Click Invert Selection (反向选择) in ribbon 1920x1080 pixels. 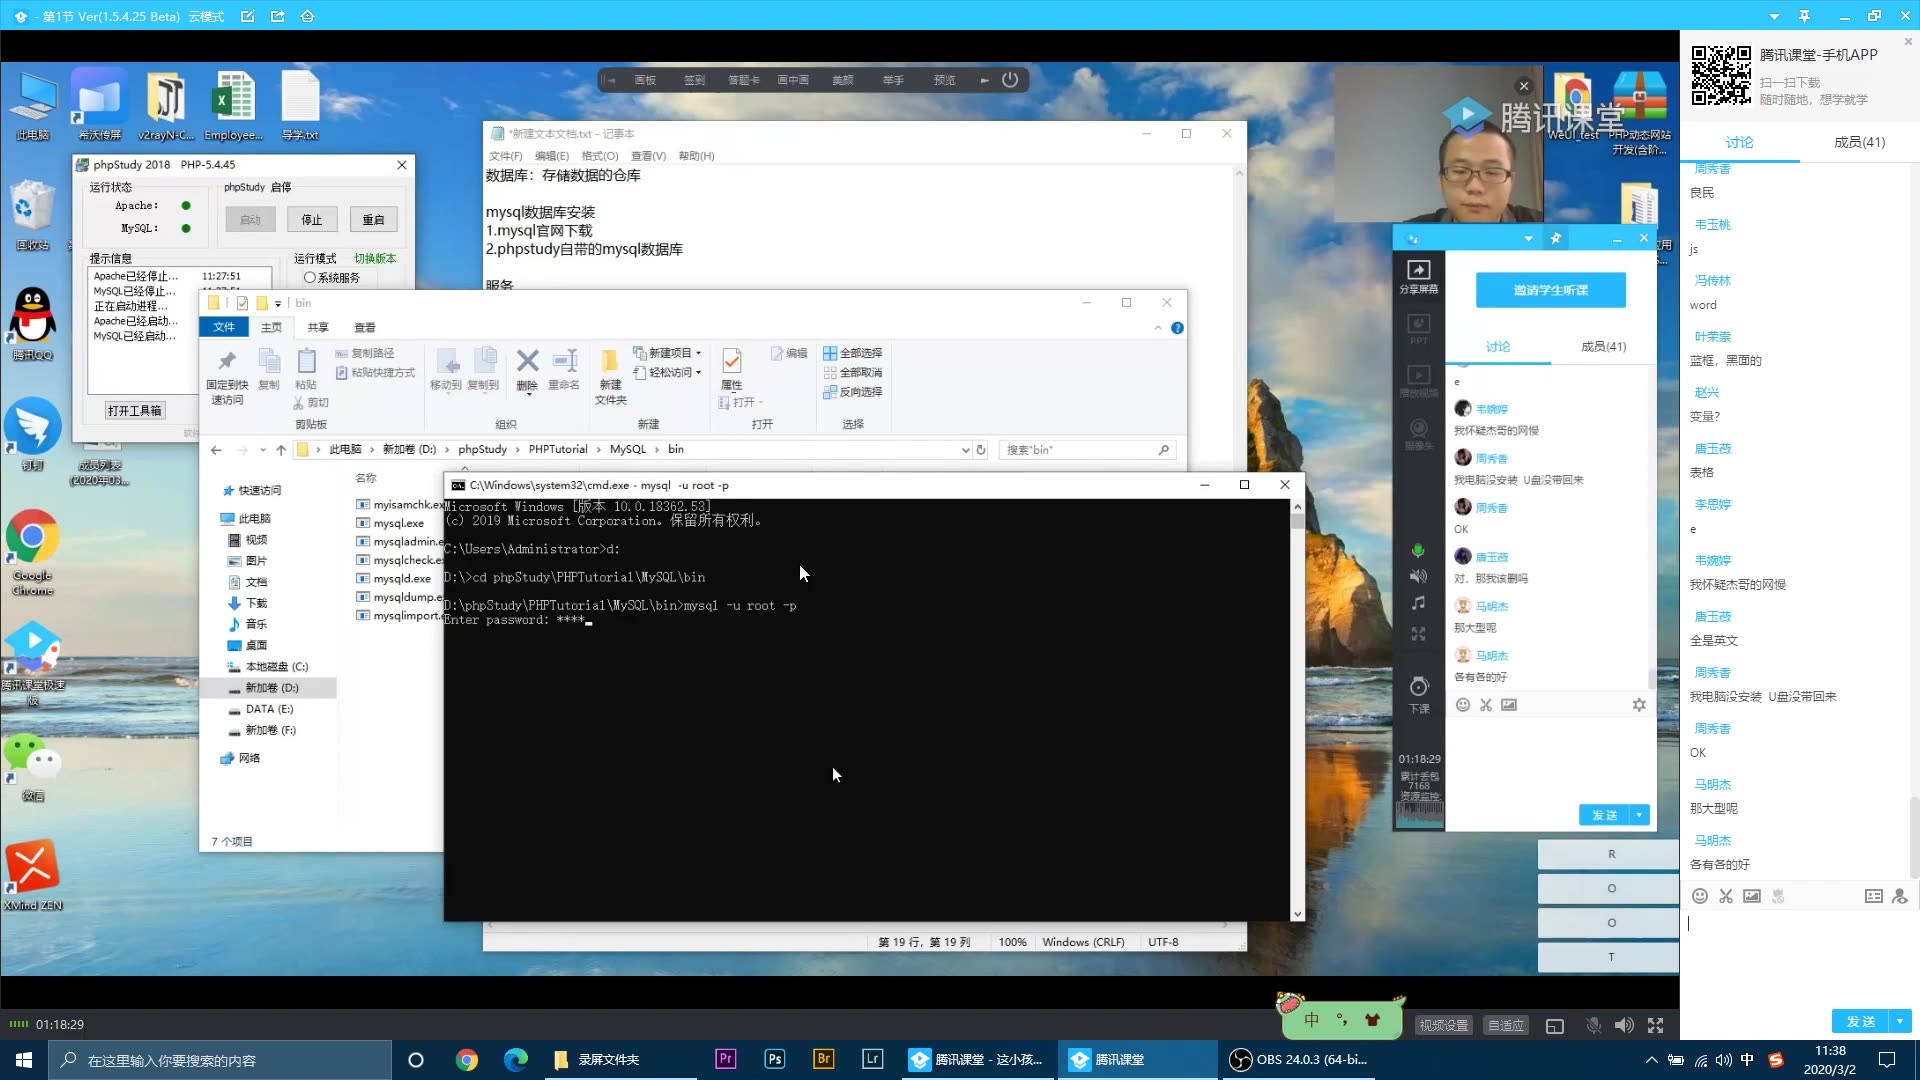853,392
